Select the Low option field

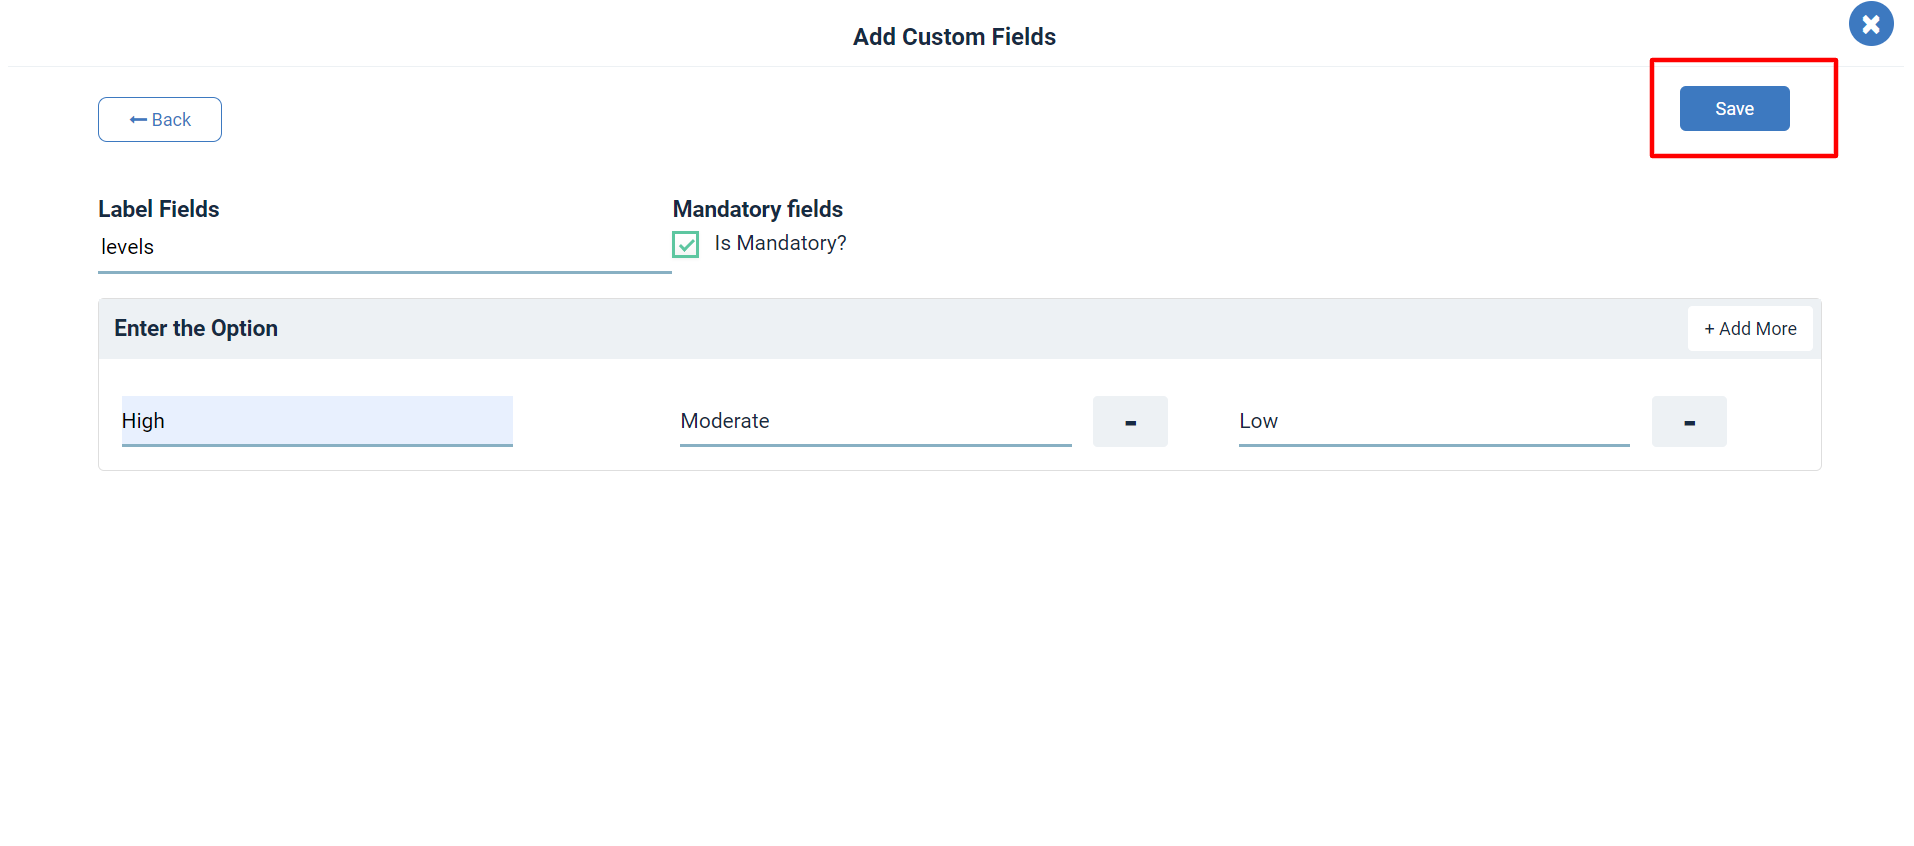[x=1434, y=421]
